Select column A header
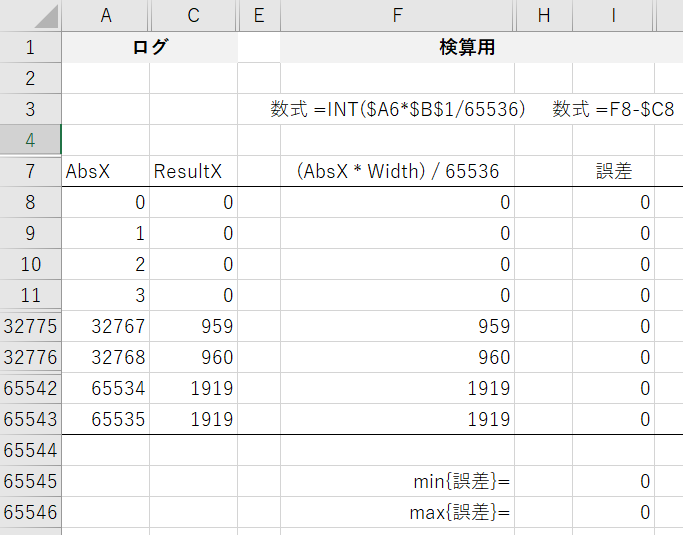This screenshot has width=683, height=535. (106, 16)
